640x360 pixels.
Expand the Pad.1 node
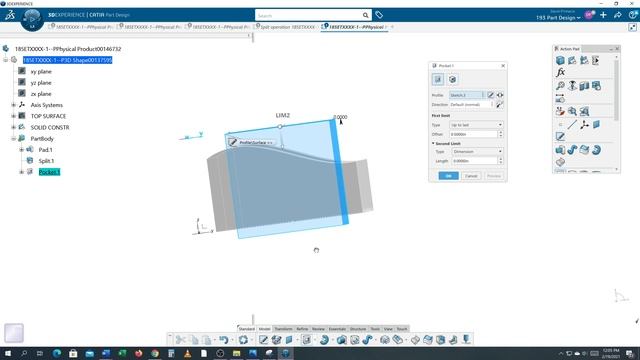click(x=22, y=150)
